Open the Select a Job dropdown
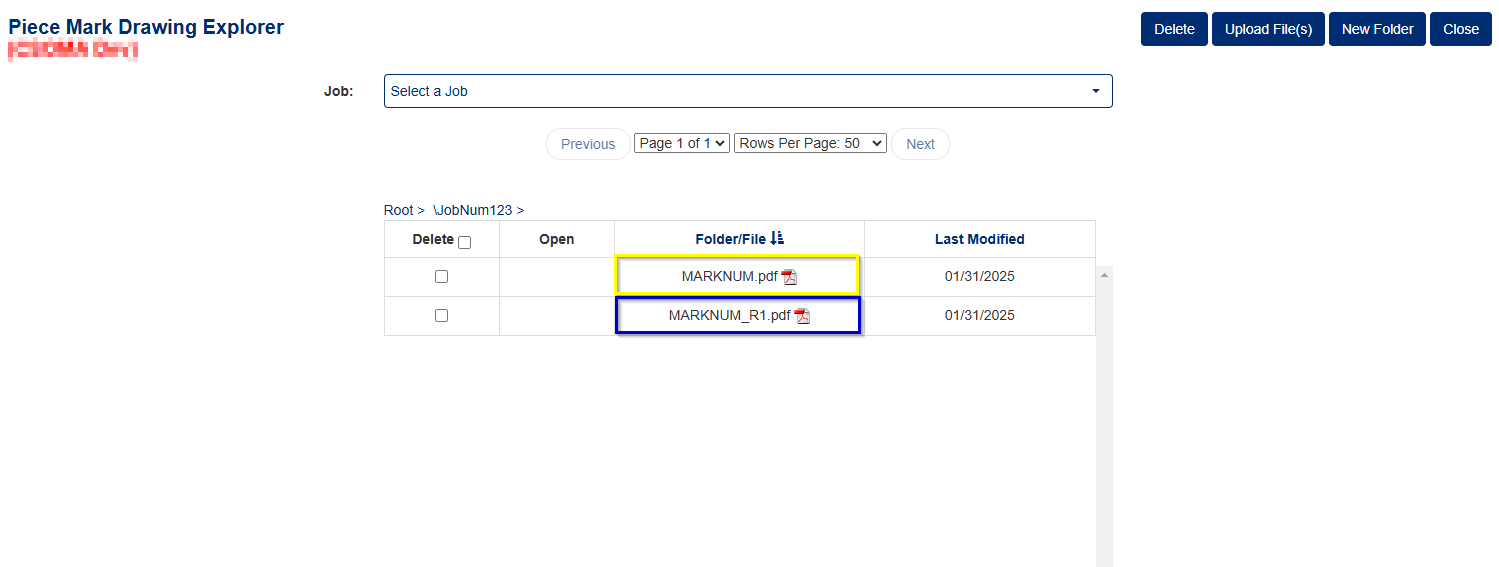Viewport: 1499px width, 567px height. (748, 91)
